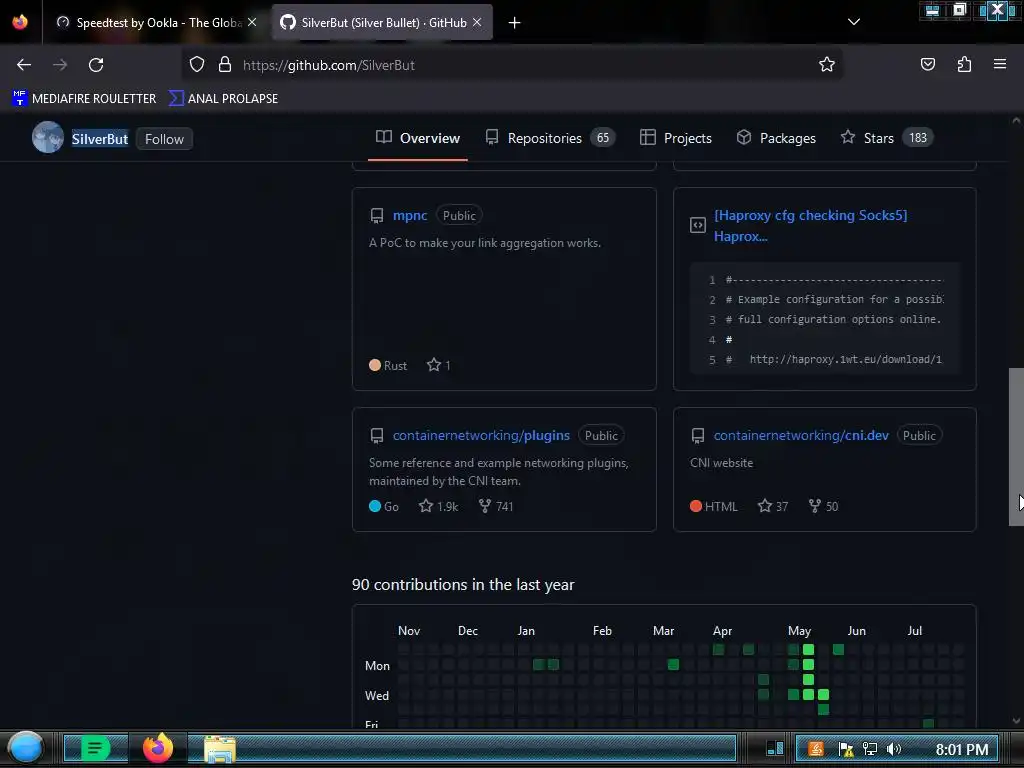Click the 8:01 PM clock

961,750
